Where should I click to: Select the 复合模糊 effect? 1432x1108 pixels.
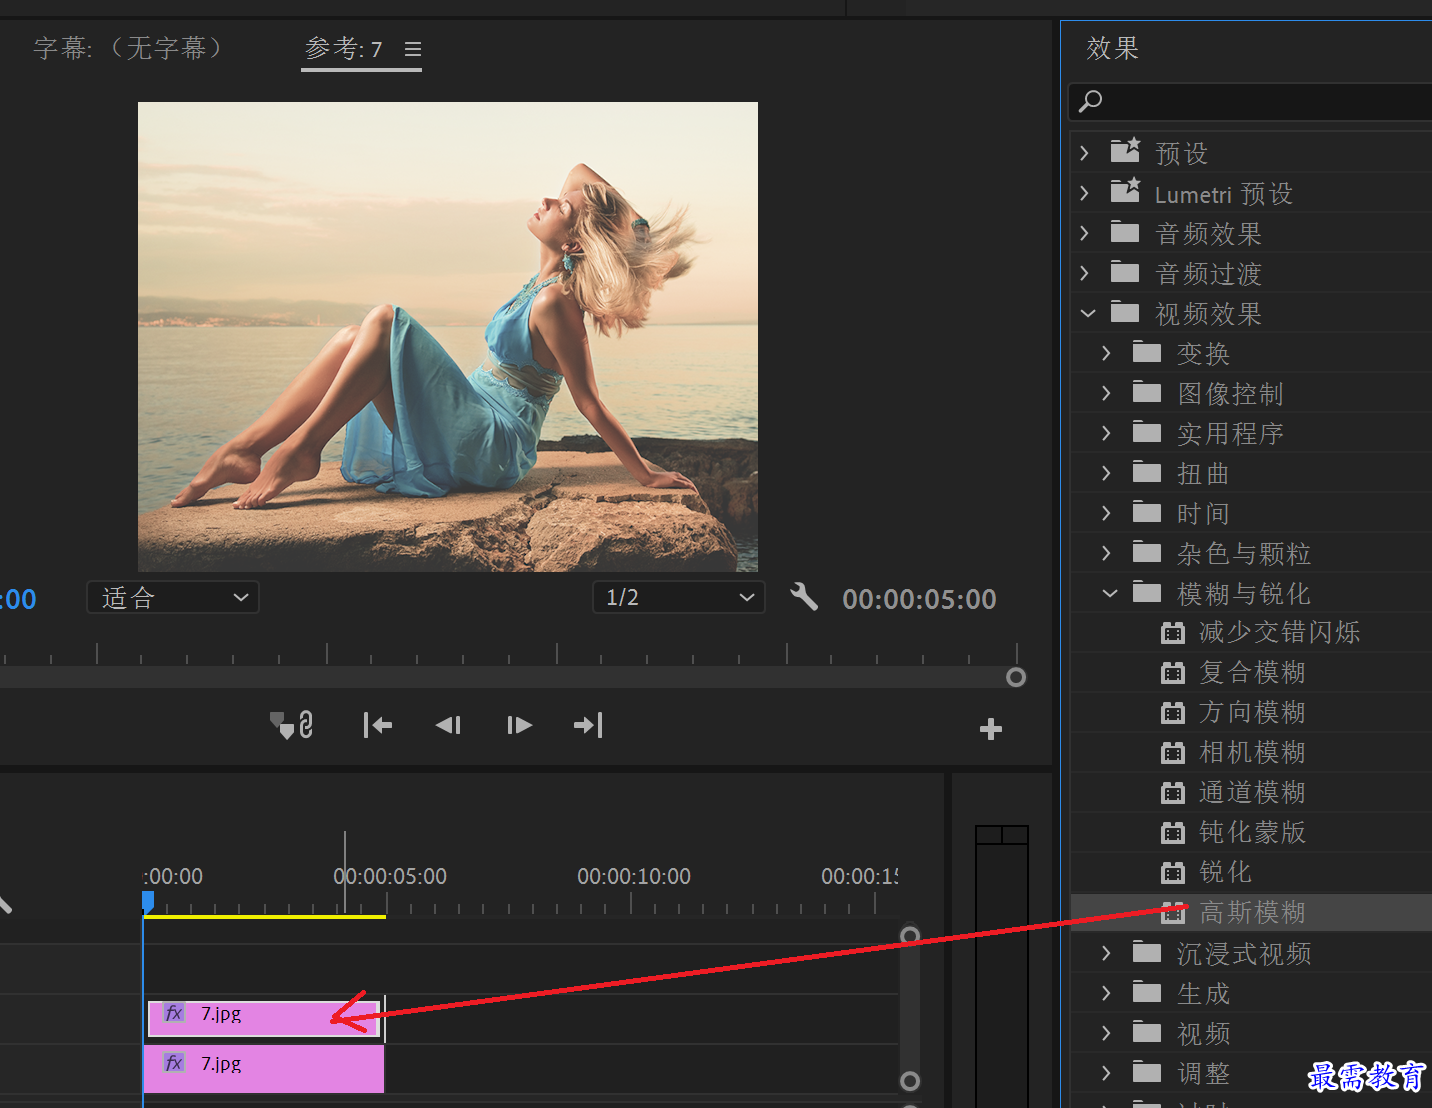point(1252,672)
